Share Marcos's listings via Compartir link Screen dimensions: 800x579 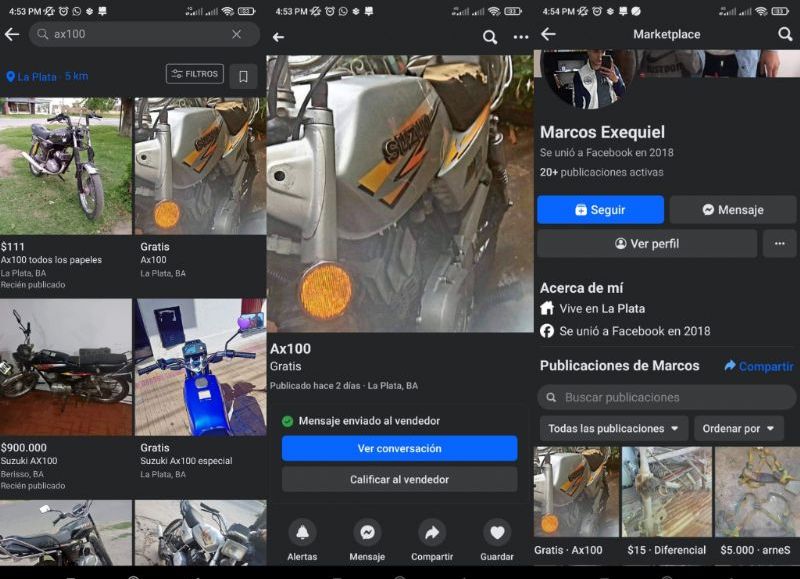(x=759, y=366)
